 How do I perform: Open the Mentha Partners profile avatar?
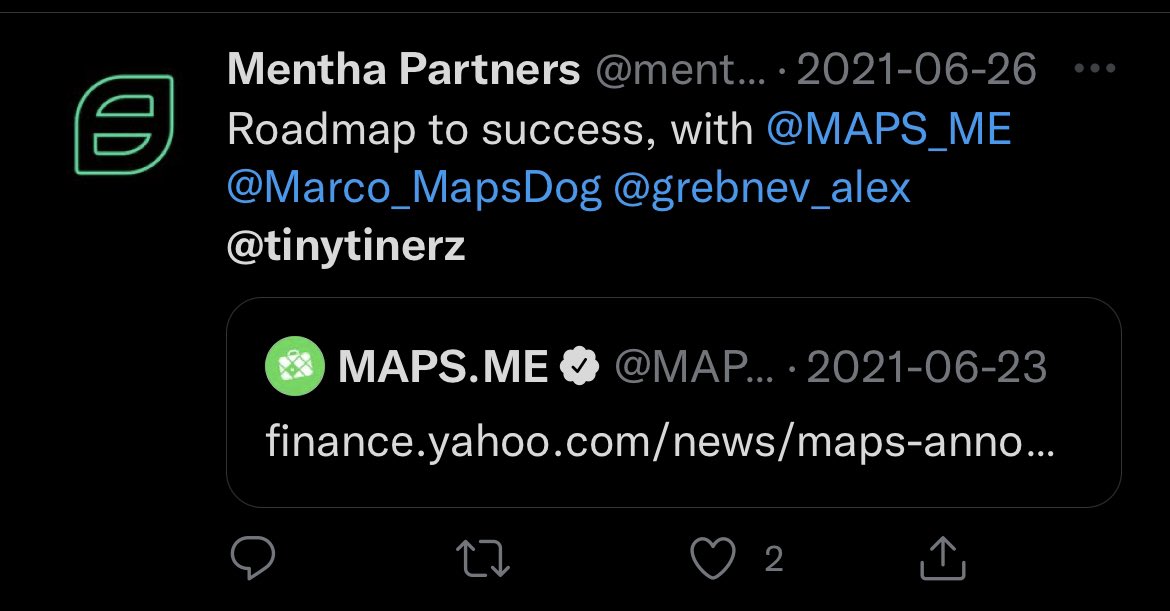[124, 127]
